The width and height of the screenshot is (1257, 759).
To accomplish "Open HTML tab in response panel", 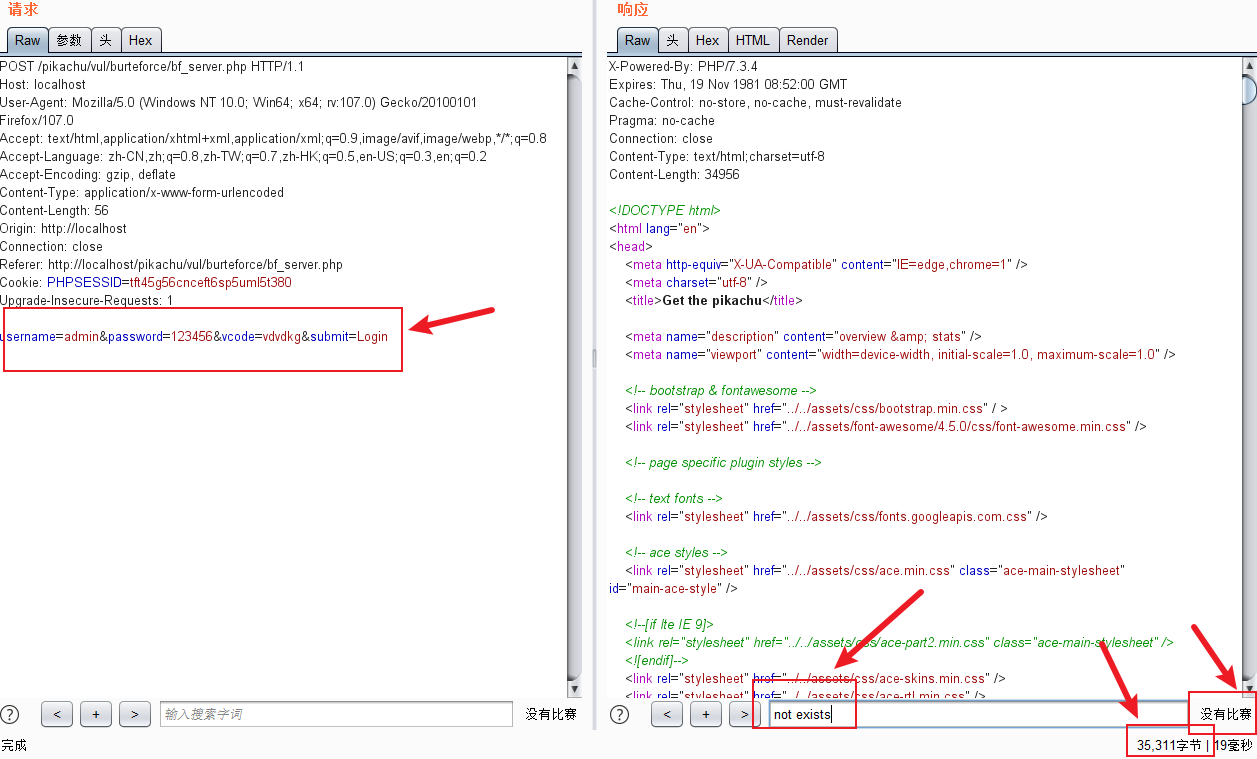I will click(x=753, y=40).
